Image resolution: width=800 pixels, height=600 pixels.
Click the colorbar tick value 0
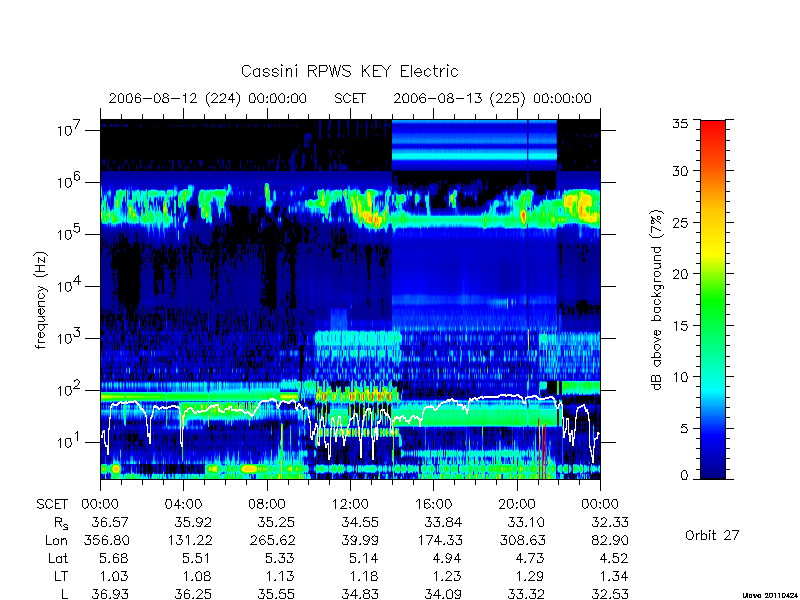click(x=684, y=476)
